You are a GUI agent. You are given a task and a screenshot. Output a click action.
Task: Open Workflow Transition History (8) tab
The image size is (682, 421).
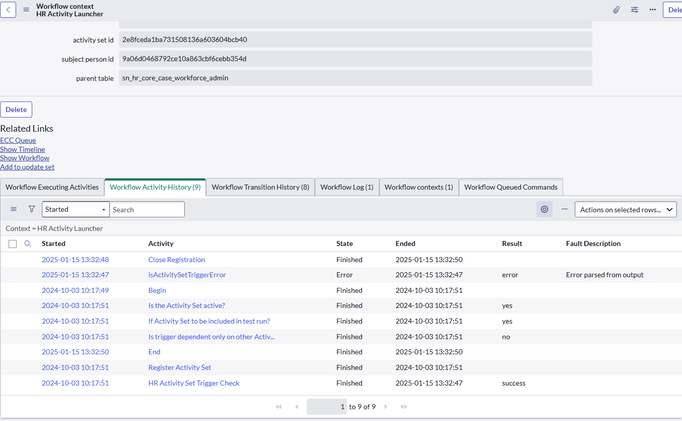(261, 187)
